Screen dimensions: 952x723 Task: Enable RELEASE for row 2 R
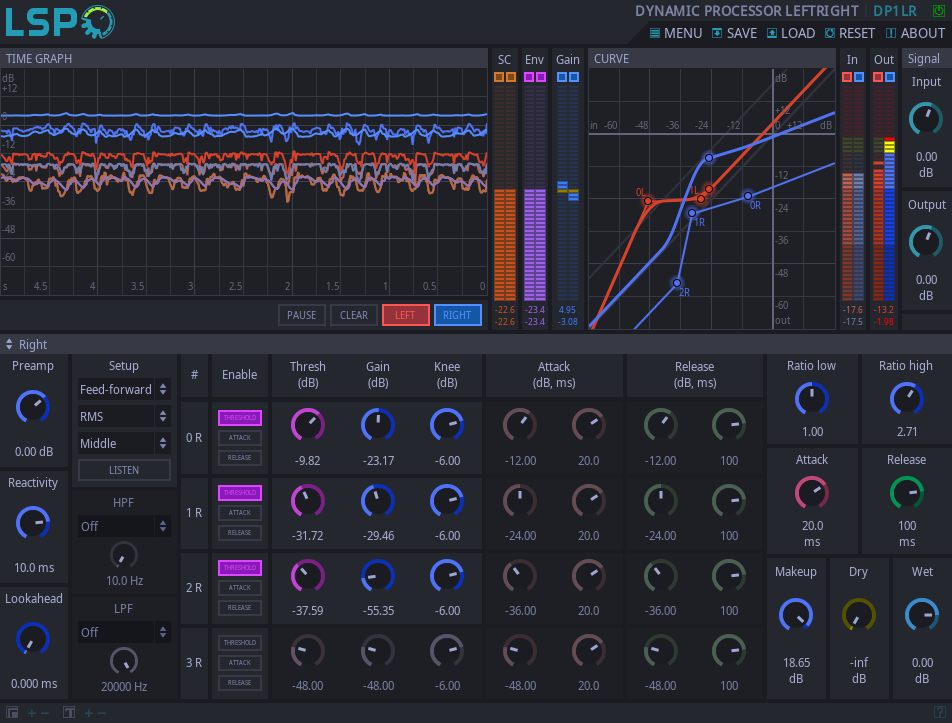240,608
